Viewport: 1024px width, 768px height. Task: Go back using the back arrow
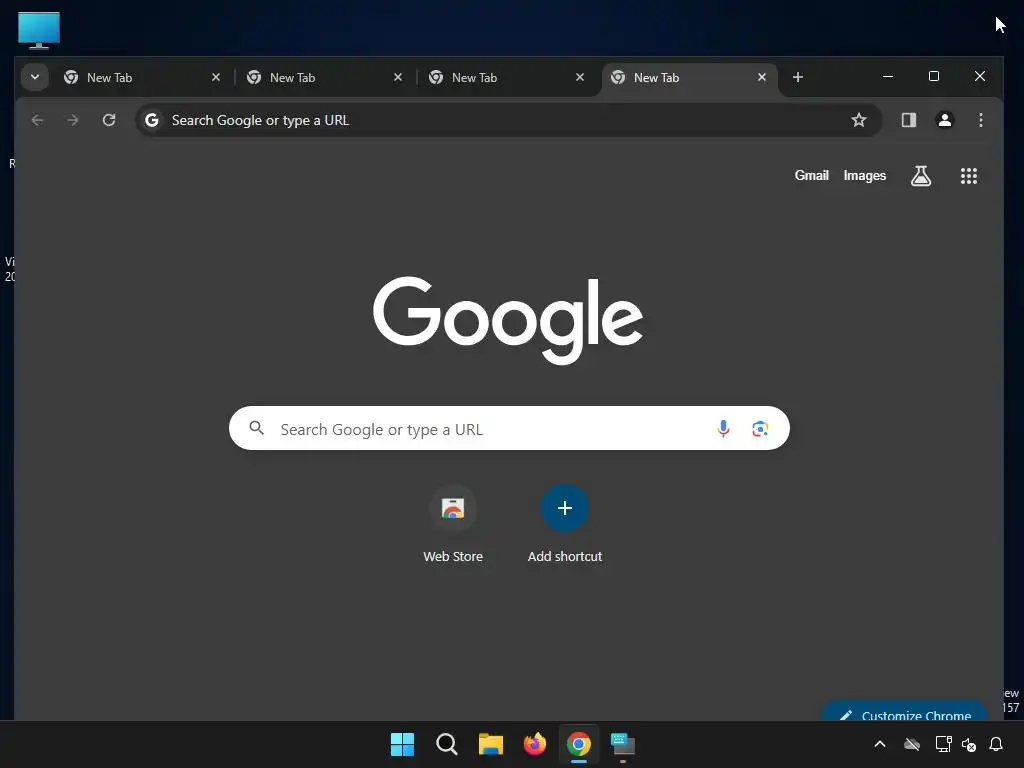coord(37,120)
